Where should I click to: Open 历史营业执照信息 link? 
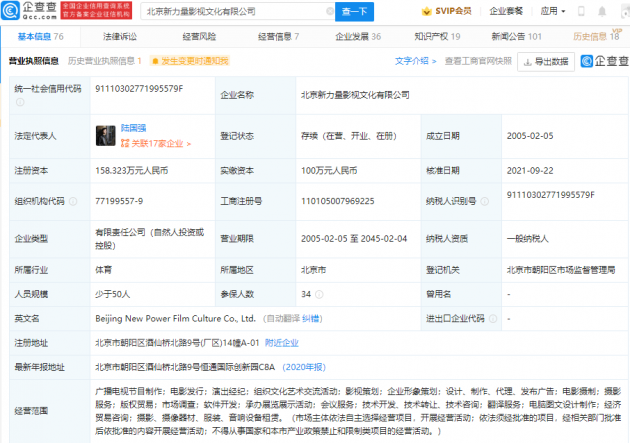pyautogui.click(x=104, y=61)
